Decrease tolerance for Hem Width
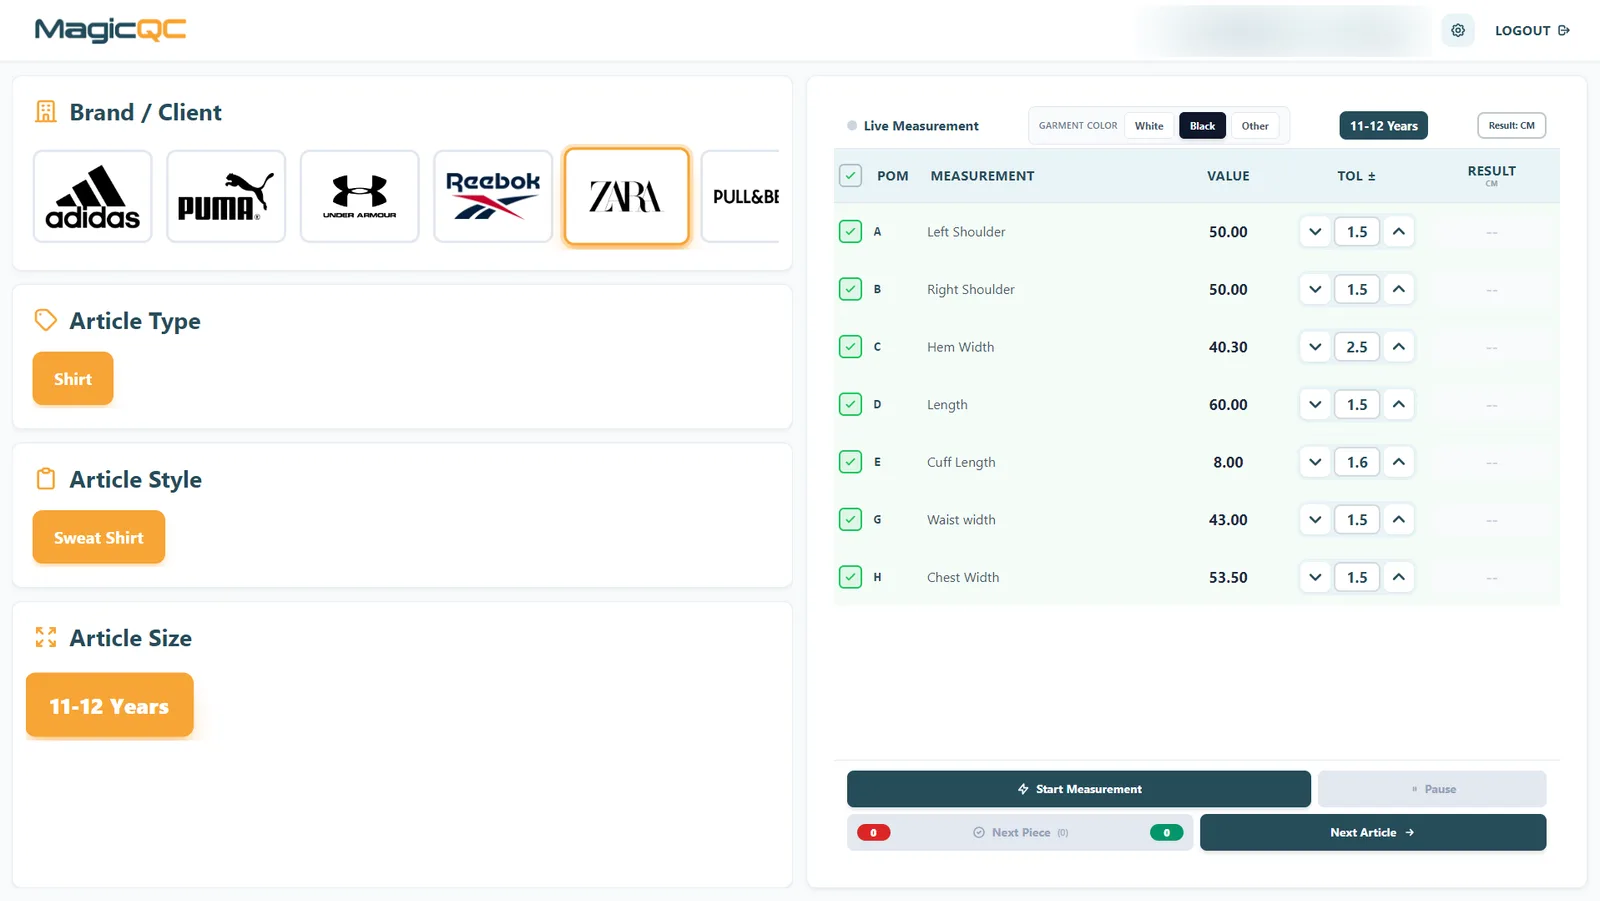The height and width of the screenshot is (901, 1600). (x=1315, y=346)
